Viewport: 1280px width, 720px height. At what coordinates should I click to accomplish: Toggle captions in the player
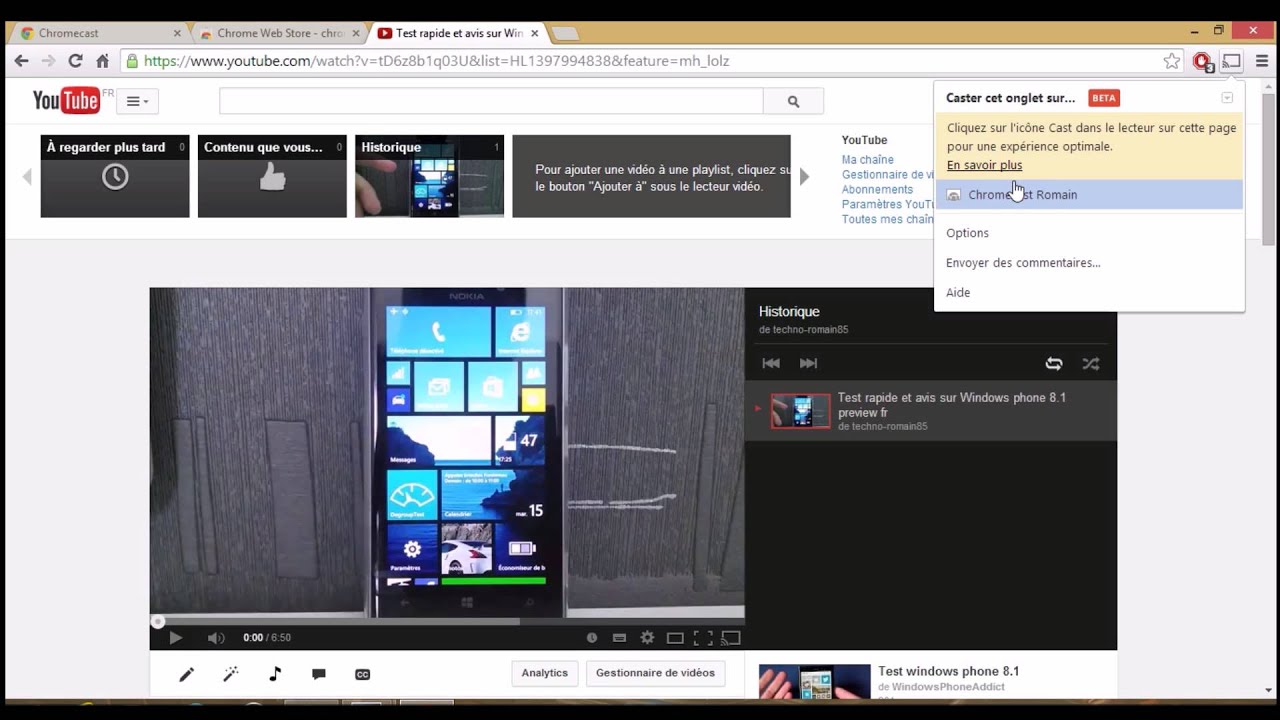[x=619, y=637]
